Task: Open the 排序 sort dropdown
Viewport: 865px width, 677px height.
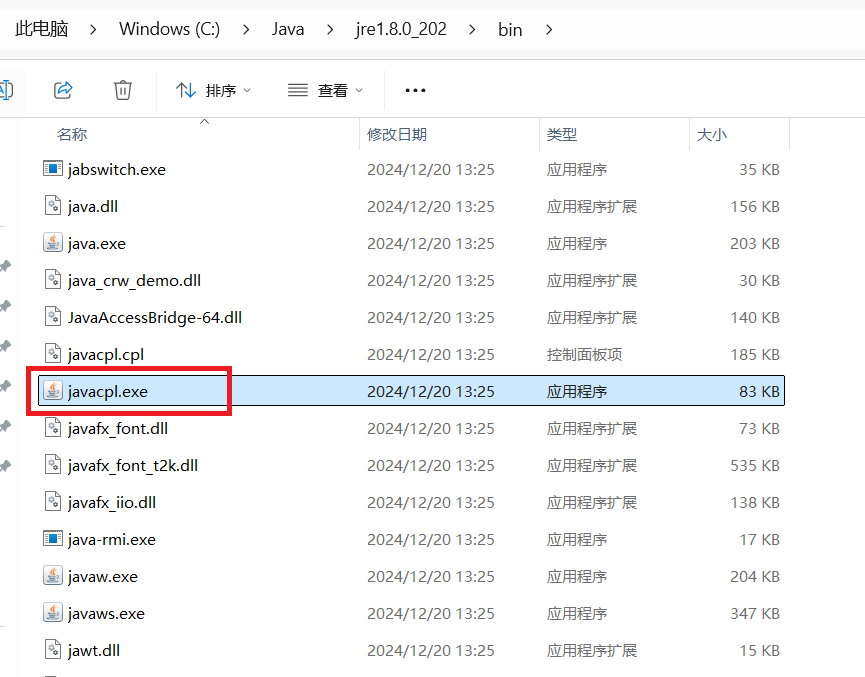Action: click(213, 90)
